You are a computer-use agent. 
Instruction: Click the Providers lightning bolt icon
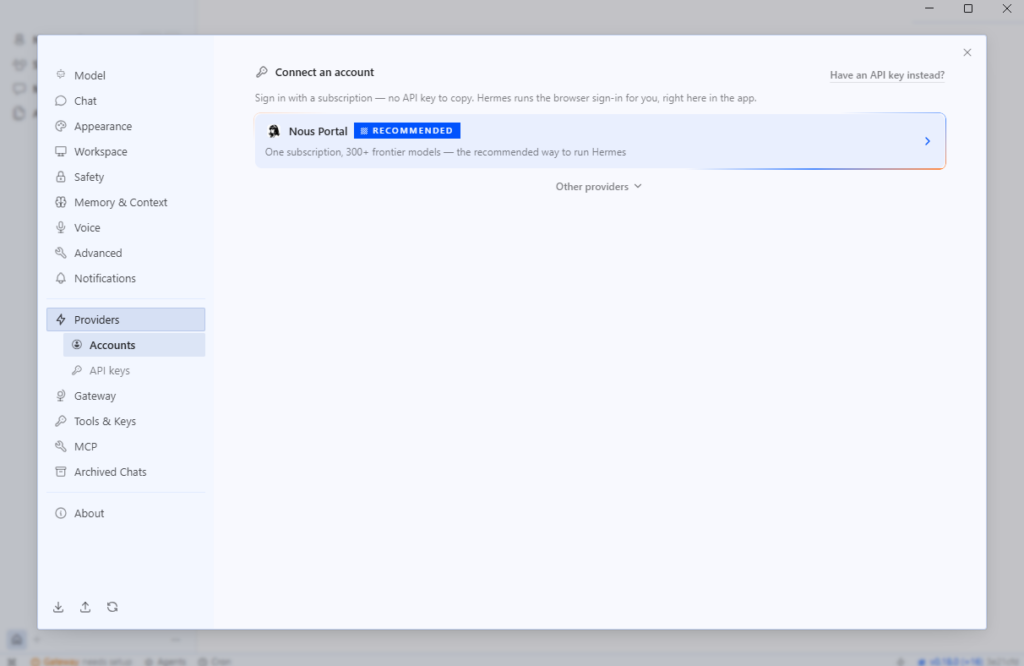[61, 319]
